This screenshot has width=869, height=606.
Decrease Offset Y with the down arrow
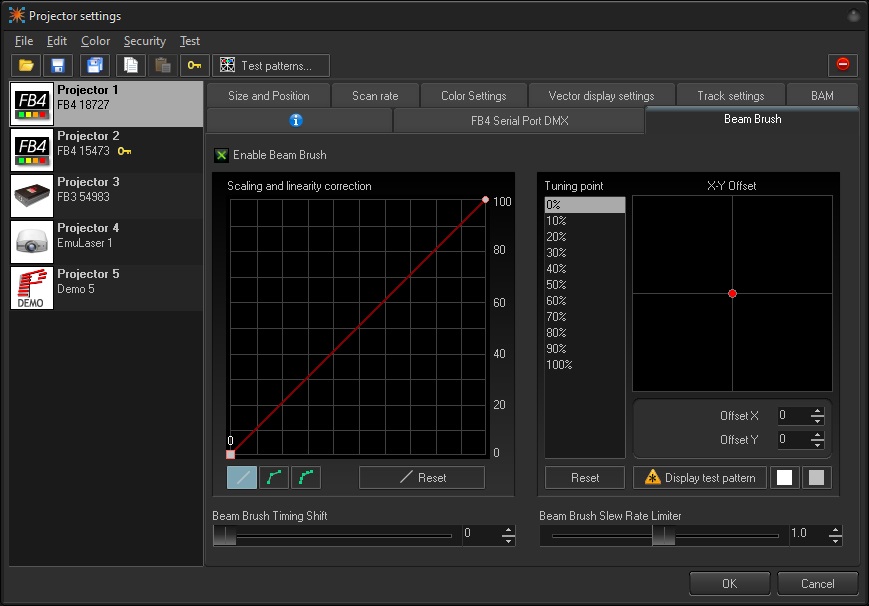pos(818,445)
